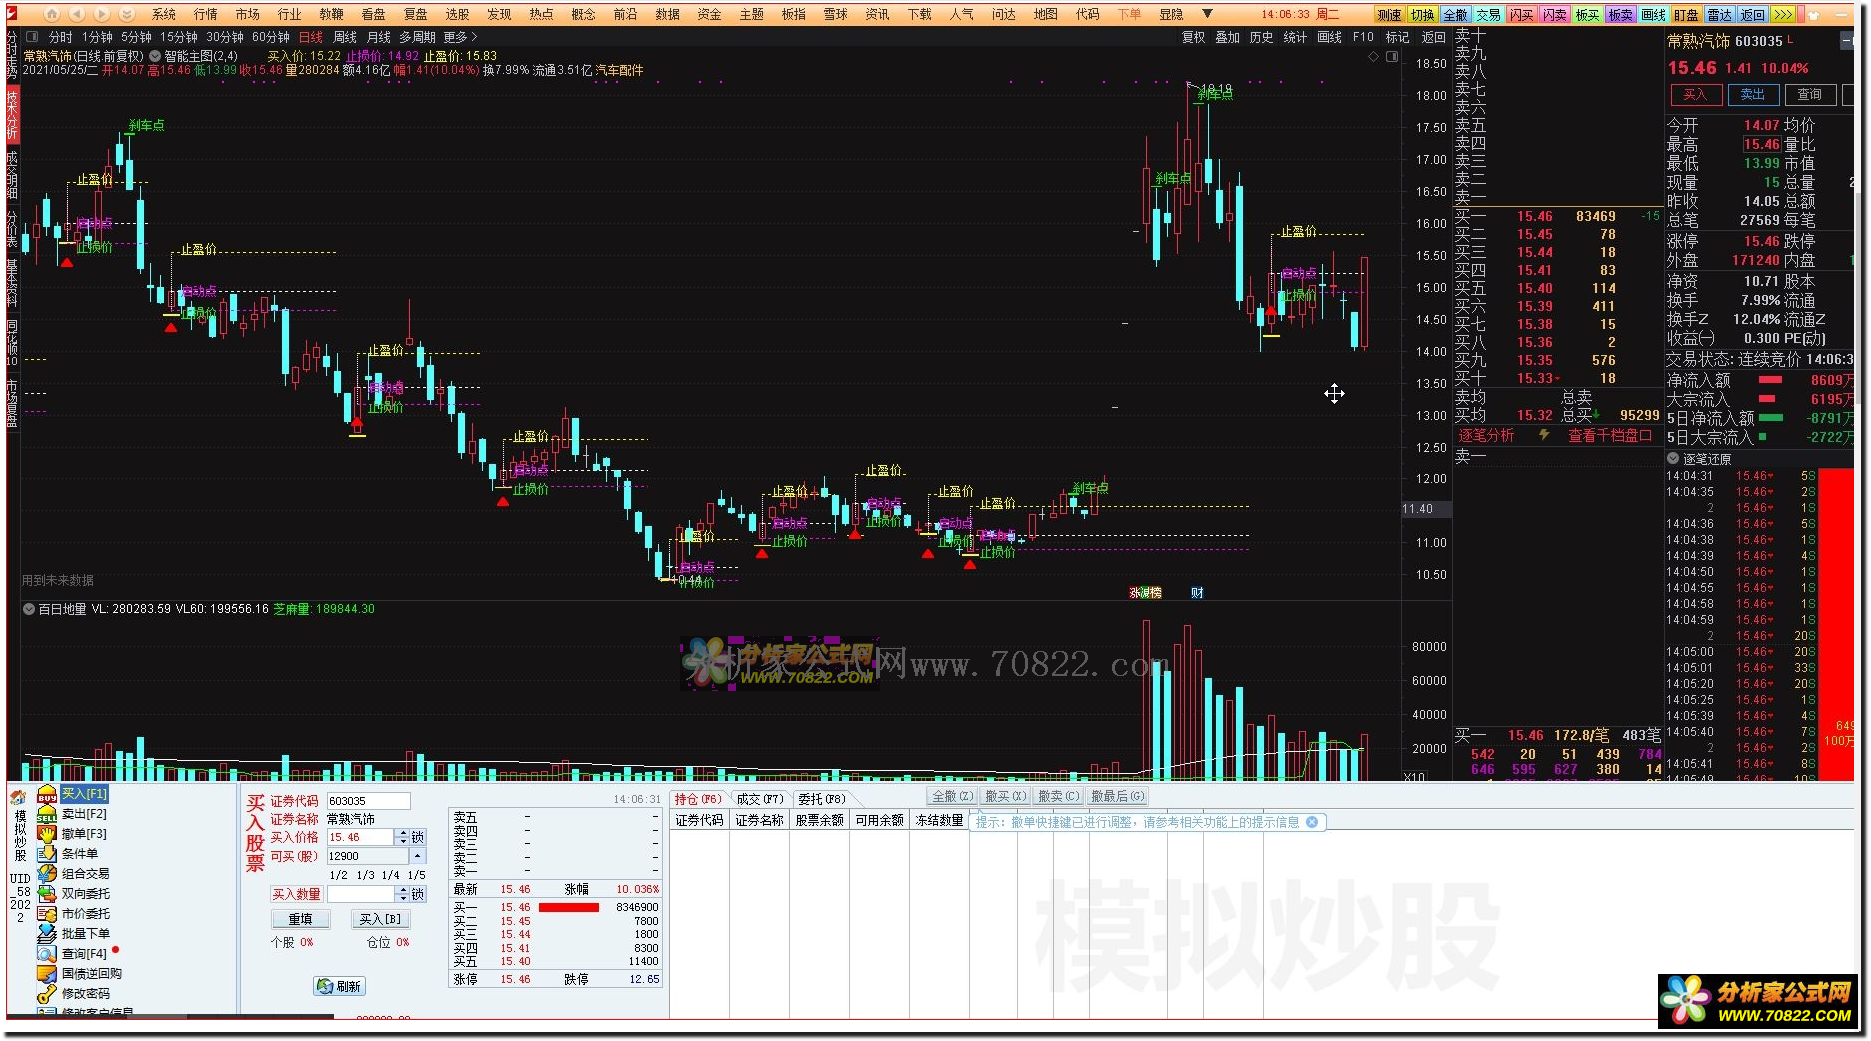Switch to the 委托(F8) tab
This screenshot has width=1871, height=1041.
click(821, 799)
